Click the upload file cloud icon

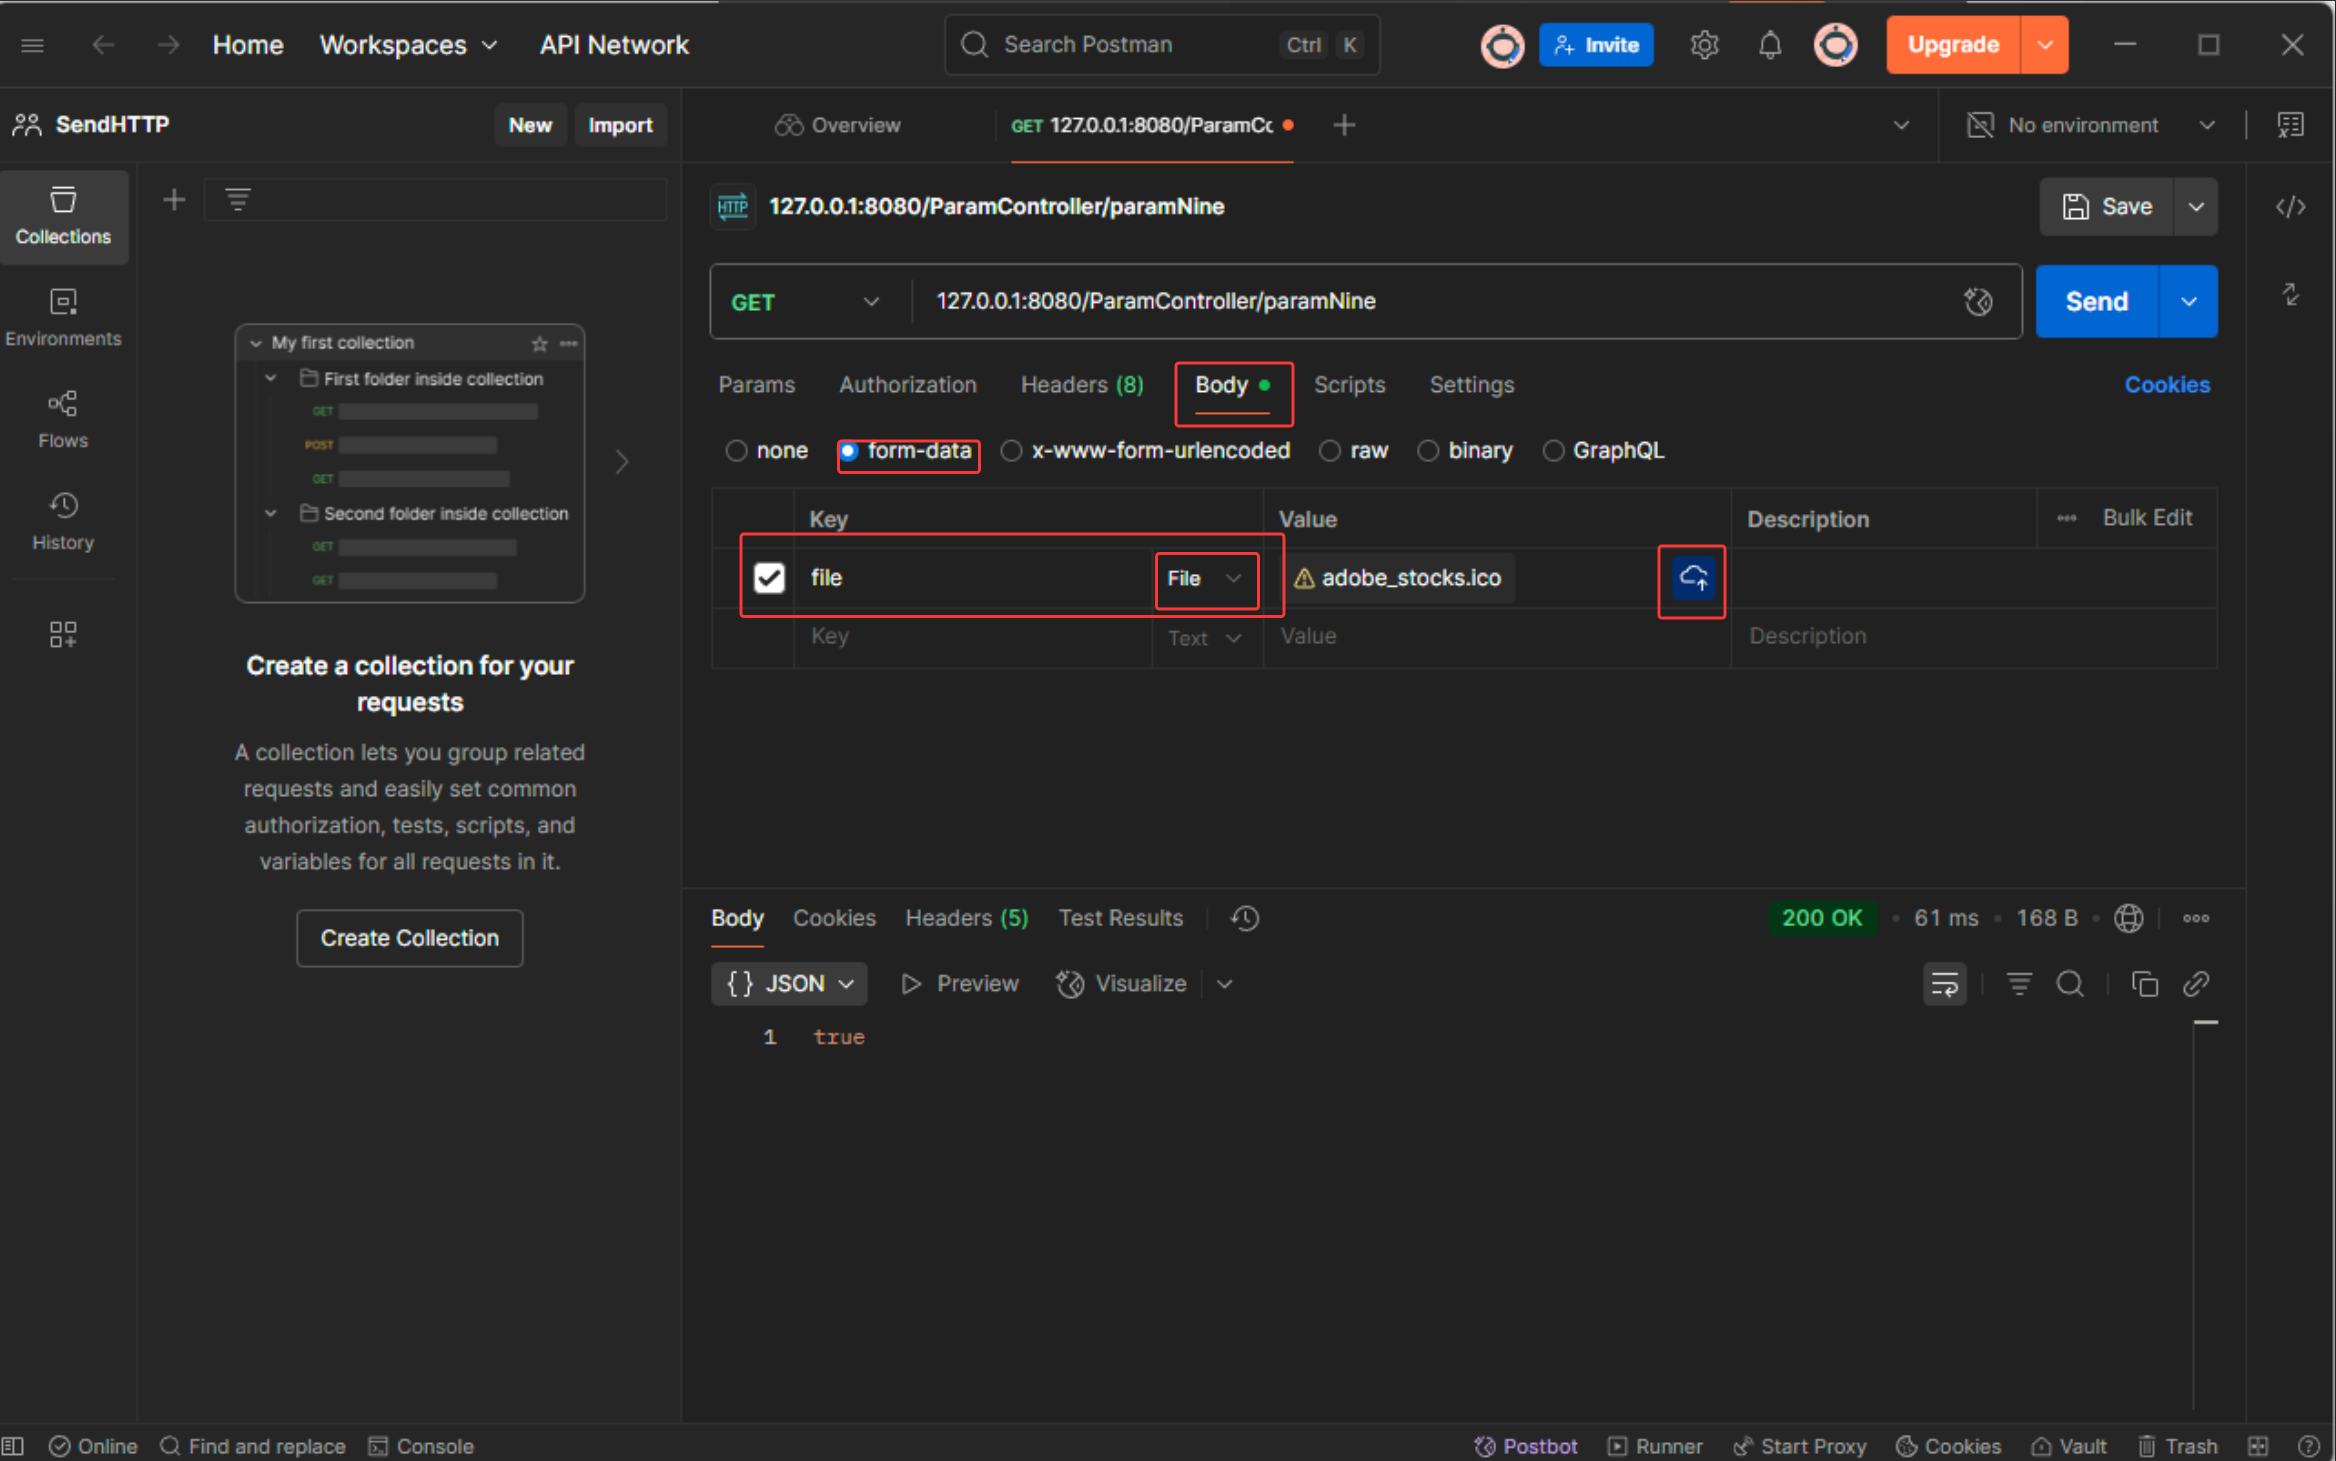click(x=1693, y=578)
